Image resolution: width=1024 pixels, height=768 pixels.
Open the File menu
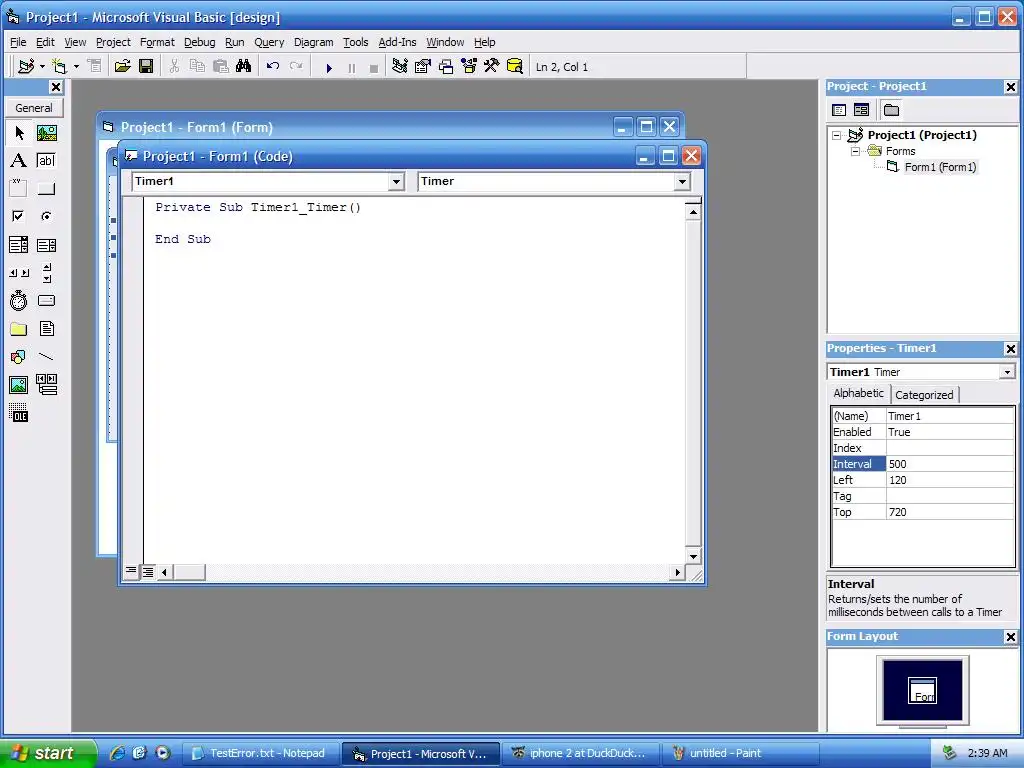[18, 42]
